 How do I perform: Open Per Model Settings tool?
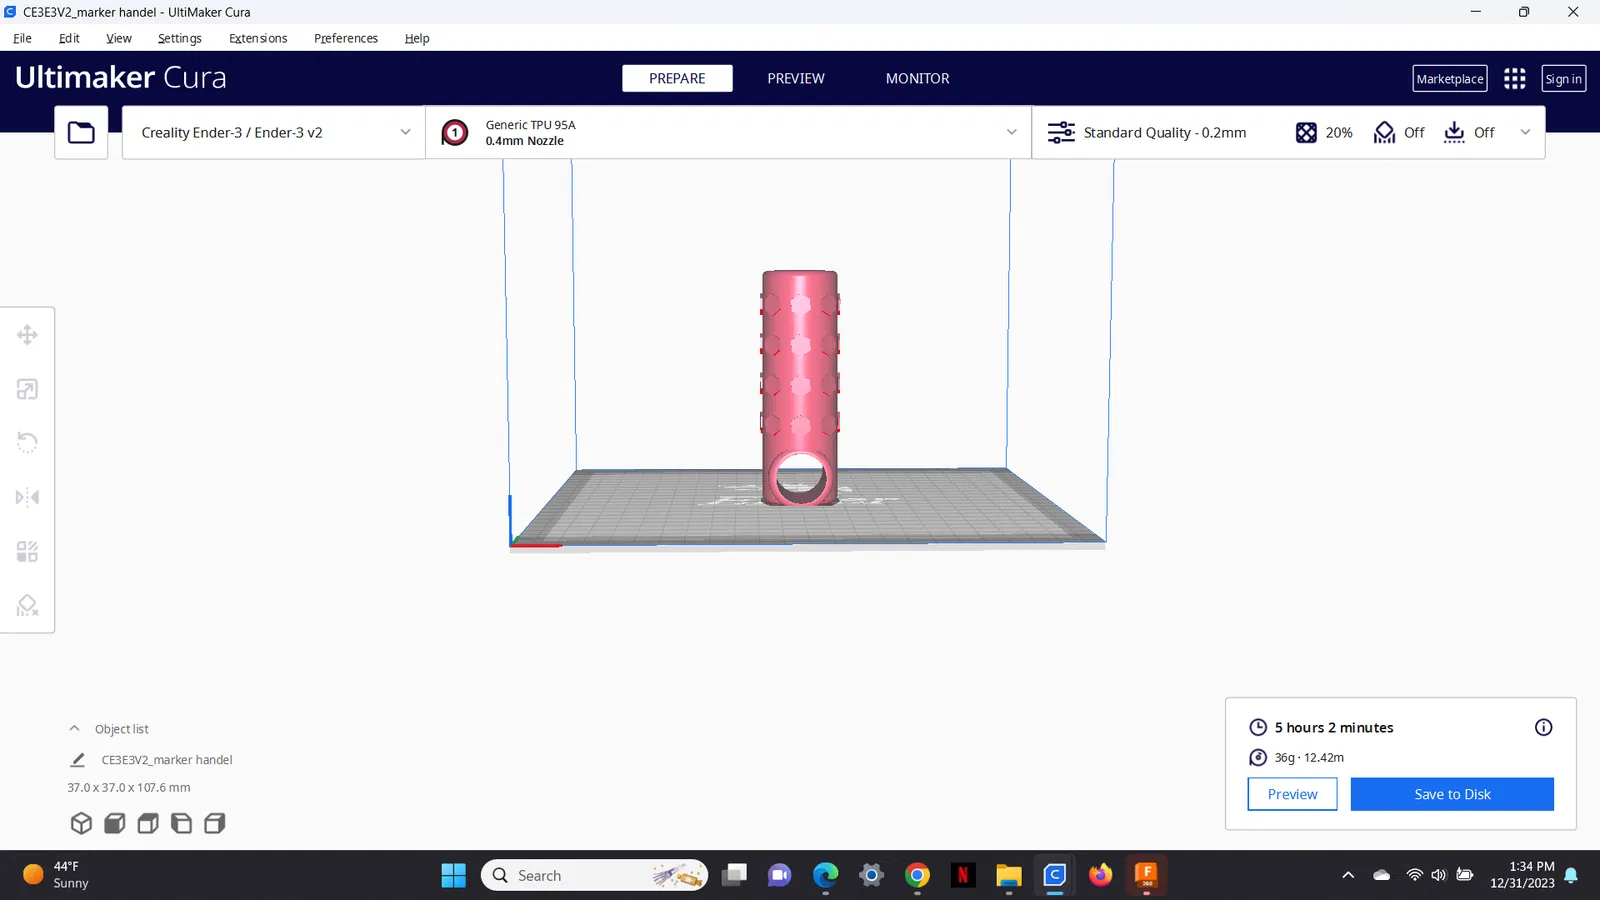[x=27, y=551]
